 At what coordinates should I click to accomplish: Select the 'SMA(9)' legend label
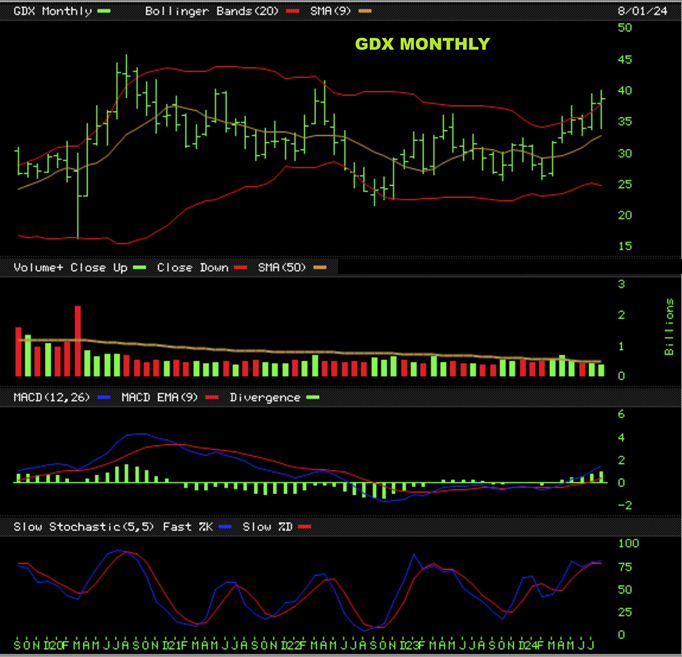(331, 11)
